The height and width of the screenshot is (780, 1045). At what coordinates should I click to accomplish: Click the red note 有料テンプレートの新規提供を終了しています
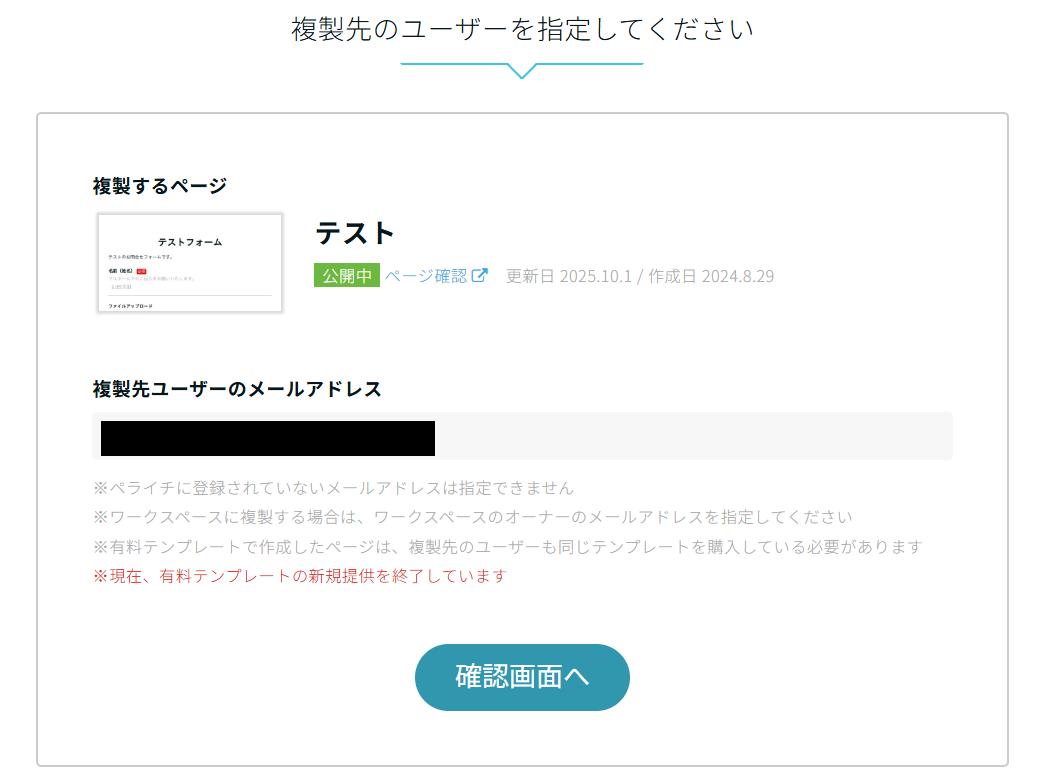coord(300,576)
